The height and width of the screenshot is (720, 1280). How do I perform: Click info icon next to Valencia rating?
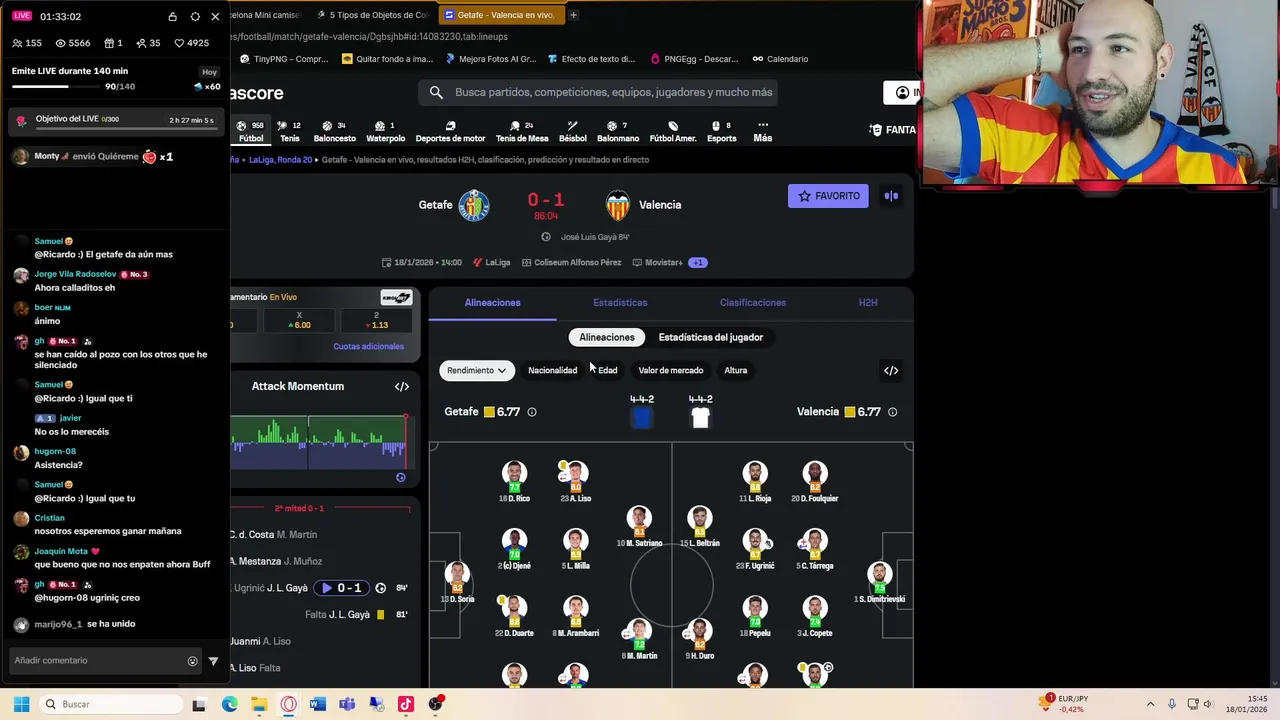click(x=893, y=412)
